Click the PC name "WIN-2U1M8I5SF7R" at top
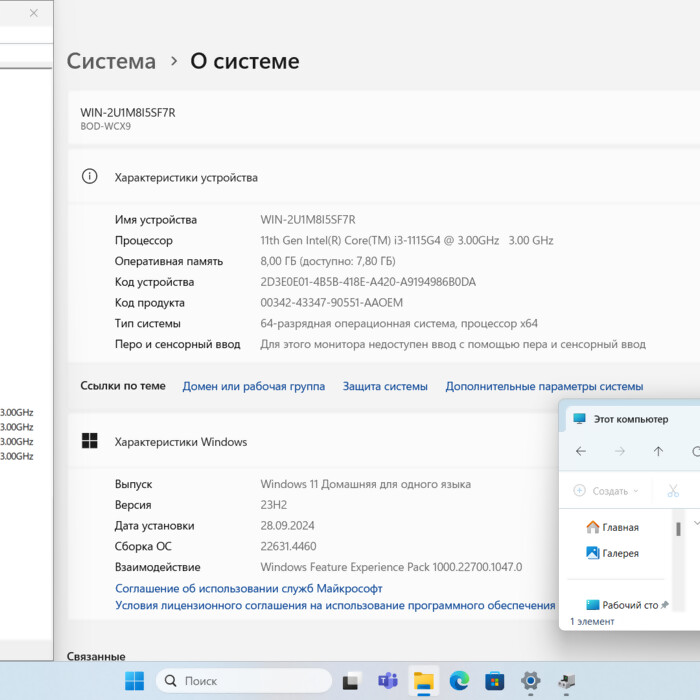The width and height of the screenshot is (700, 700). tap(128, 112)
